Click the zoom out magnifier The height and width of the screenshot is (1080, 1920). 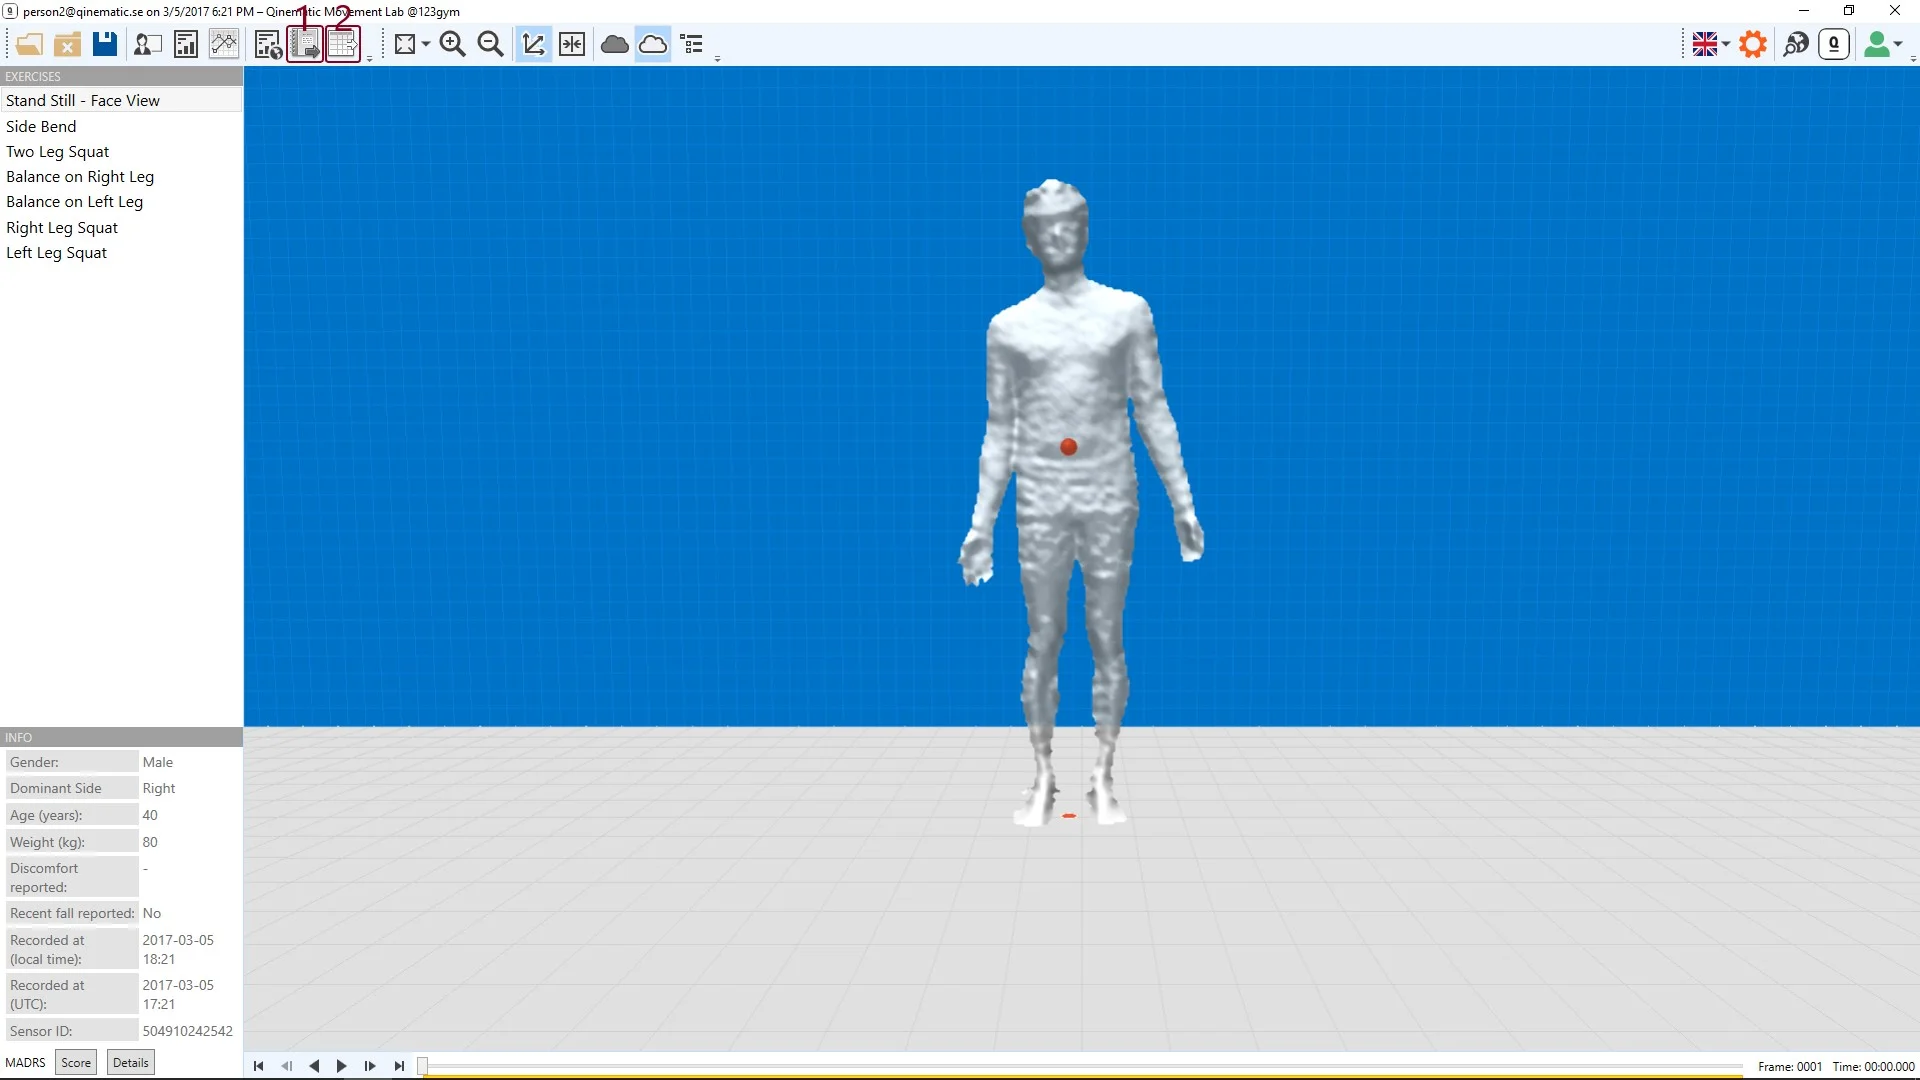pos(490,44)
